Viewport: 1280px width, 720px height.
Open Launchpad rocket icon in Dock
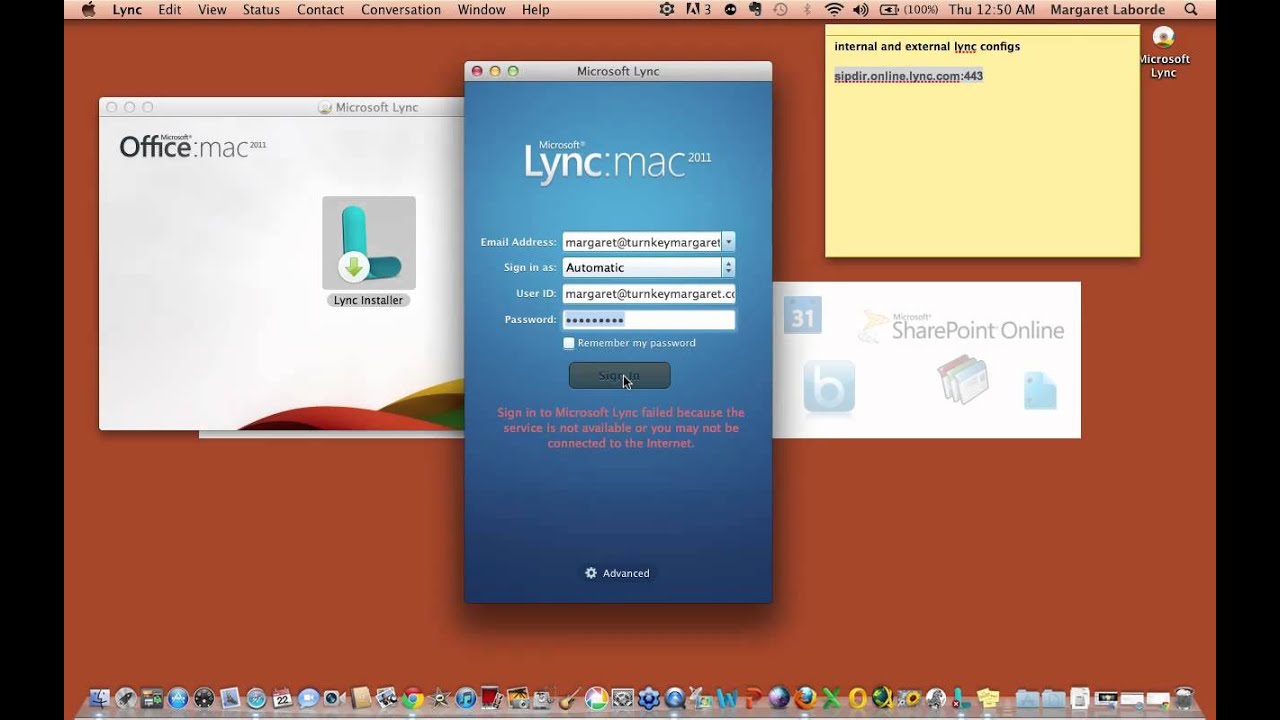[x=125, y=699]
